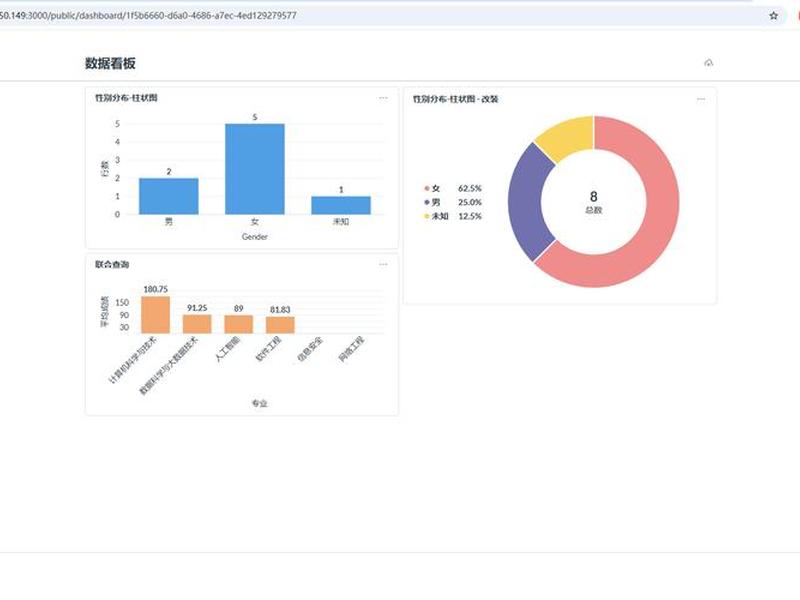Click the 人工智能 x-axis label
The height and width of the screenshot is (600, 800).
point(228,349)
